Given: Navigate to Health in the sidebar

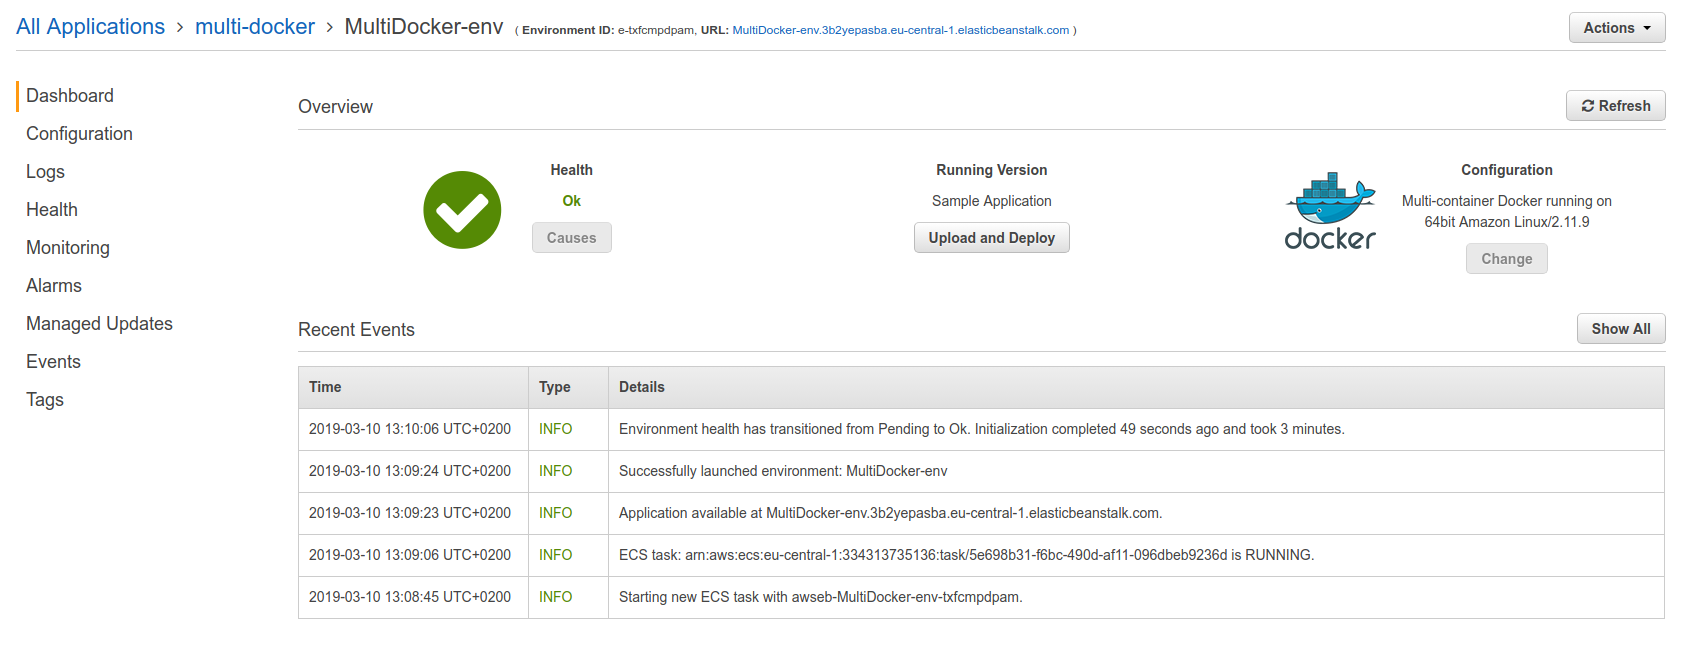Looking at the screenshot, I should 52,210.
